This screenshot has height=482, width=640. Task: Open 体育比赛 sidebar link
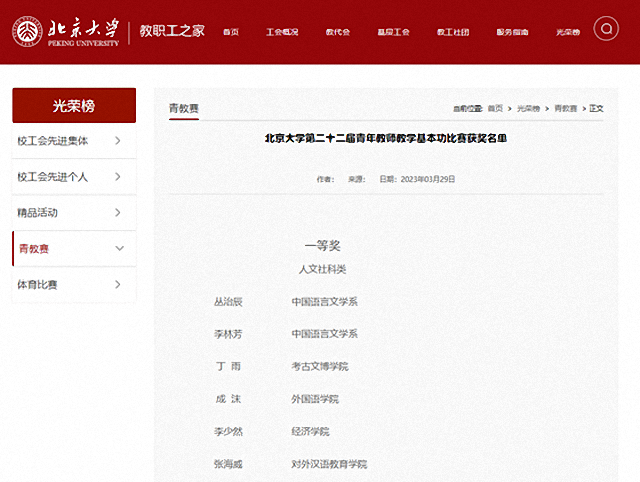(x=38, y=285)
